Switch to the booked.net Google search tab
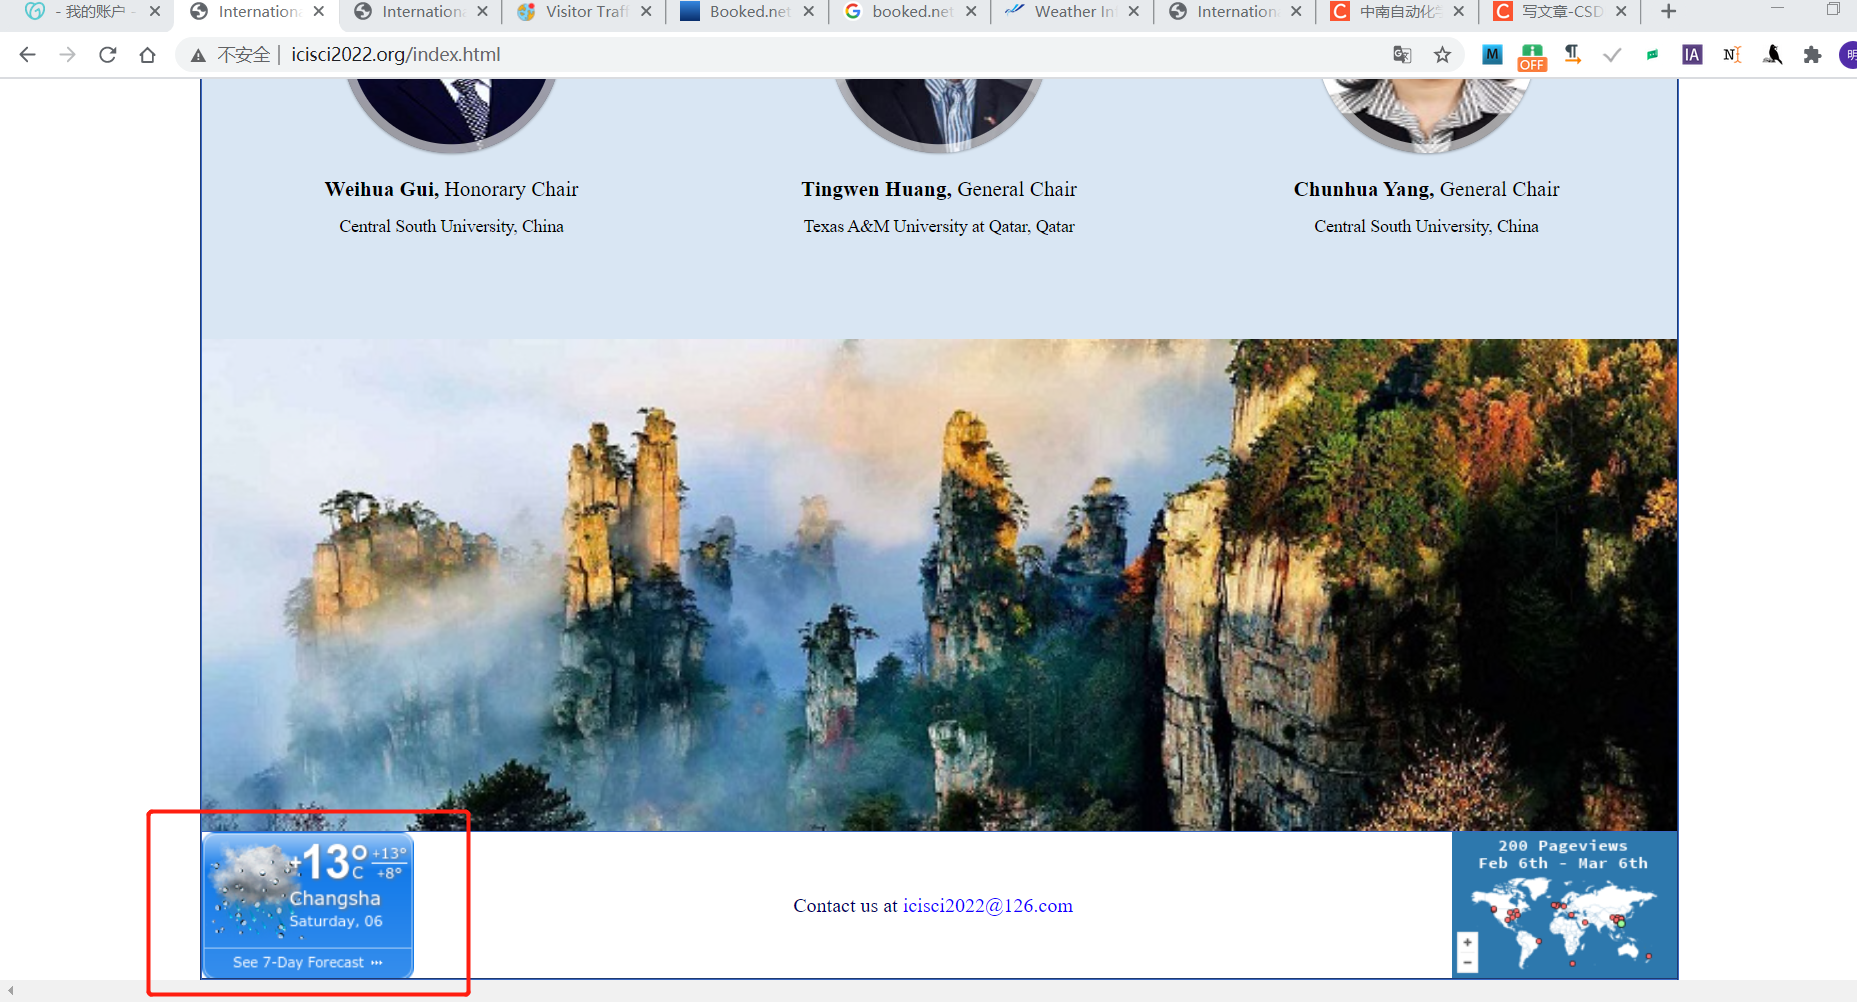 click(x=908, y=11)
